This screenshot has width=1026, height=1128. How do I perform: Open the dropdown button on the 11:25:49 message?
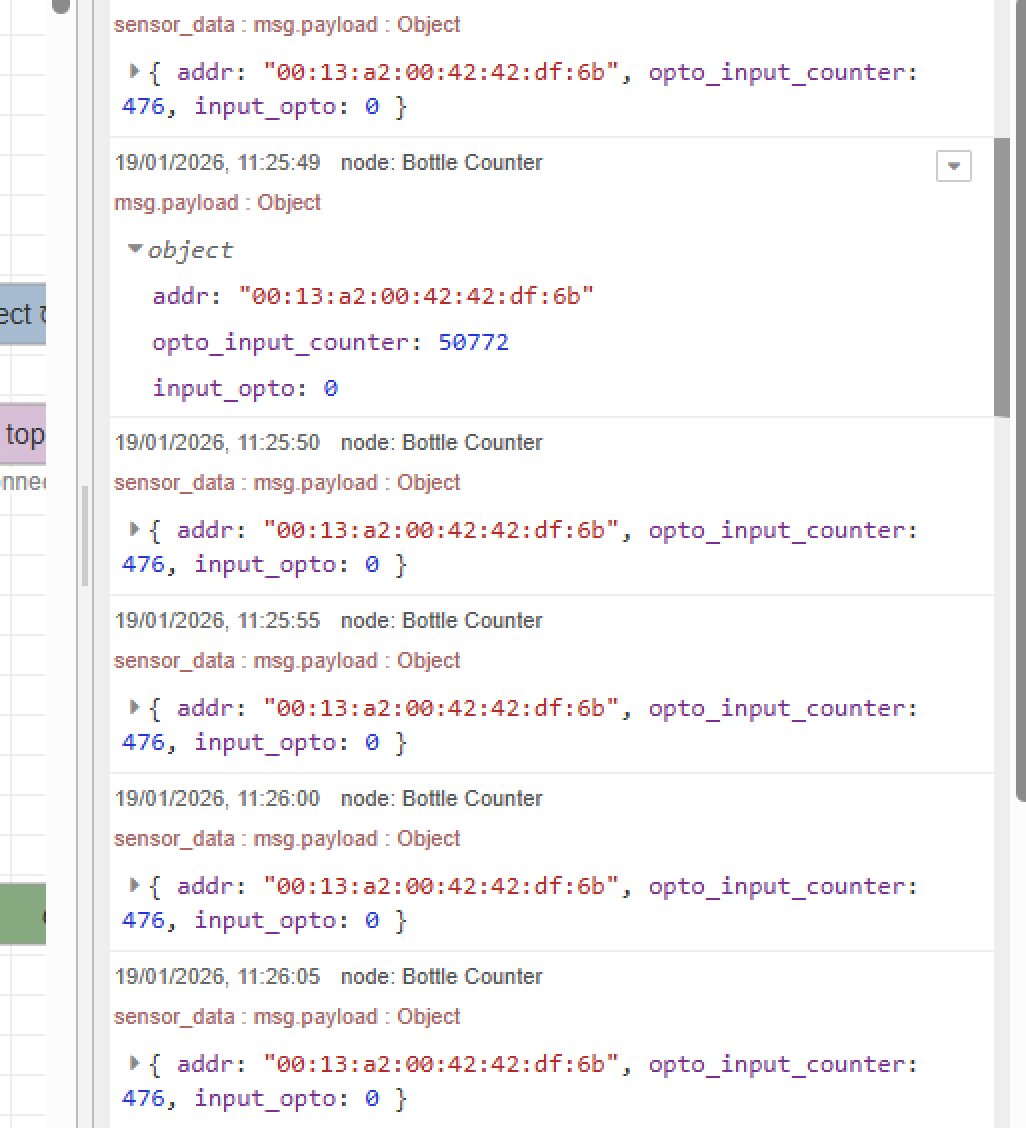[953, 166]
